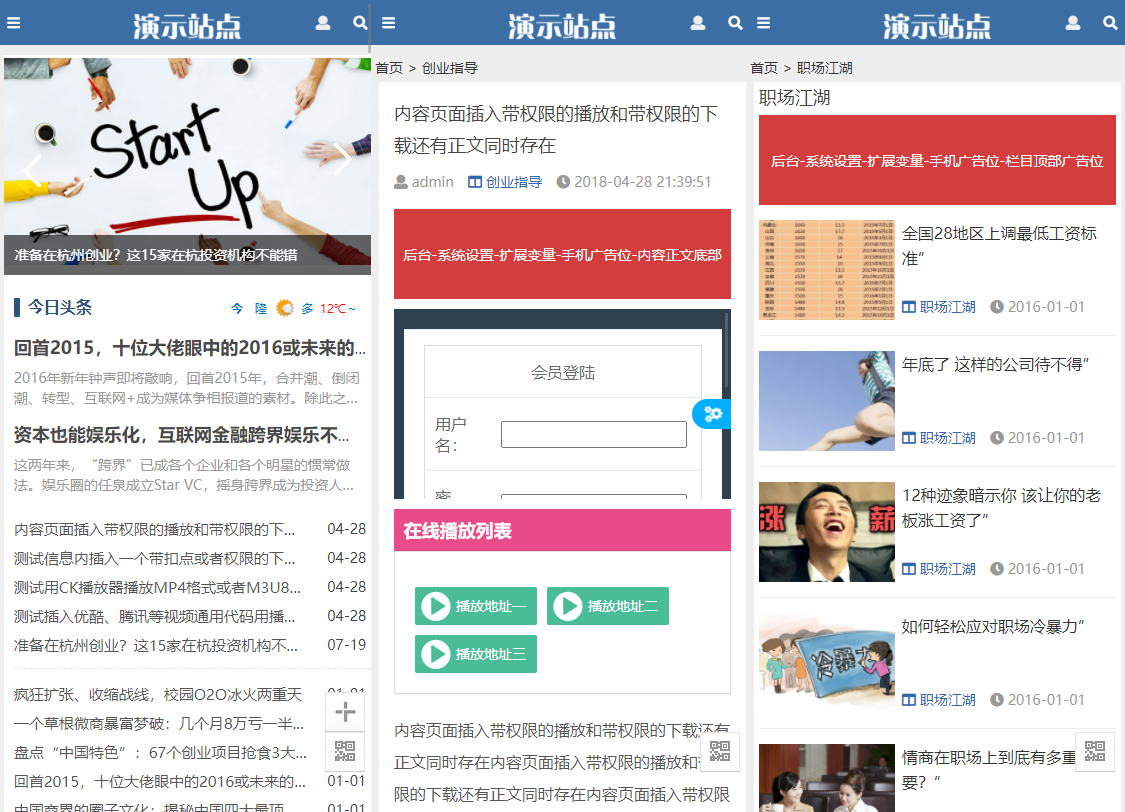Click admin author name

(433, 182)
